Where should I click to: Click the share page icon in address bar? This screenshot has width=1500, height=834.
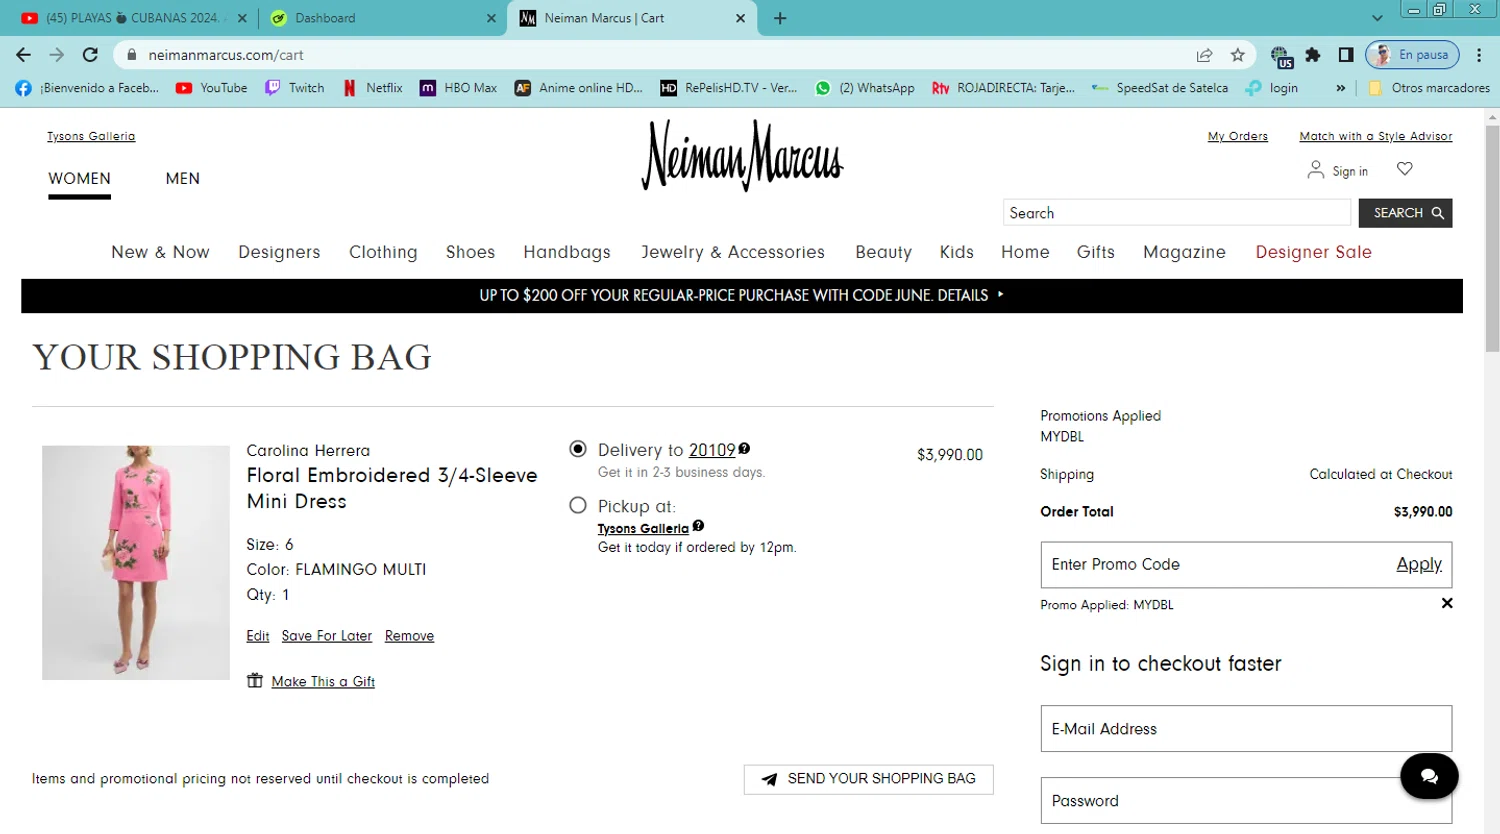coord(1204,55)
